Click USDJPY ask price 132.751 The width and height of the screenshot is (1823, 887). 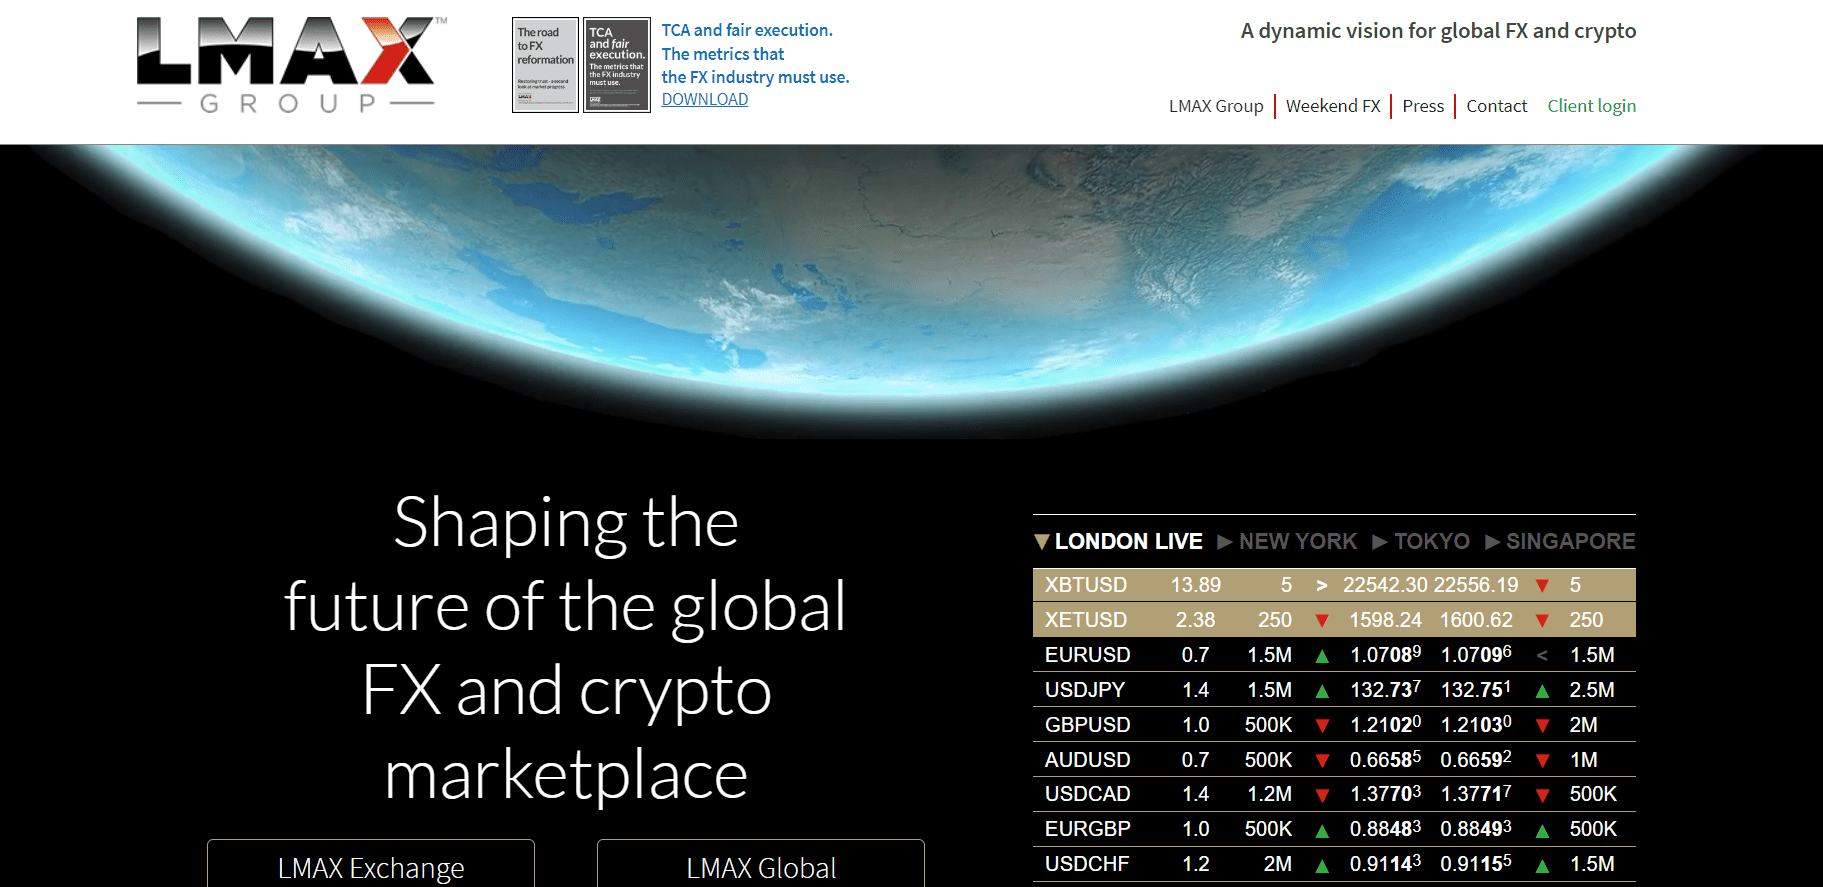[x=1476, y=690]
